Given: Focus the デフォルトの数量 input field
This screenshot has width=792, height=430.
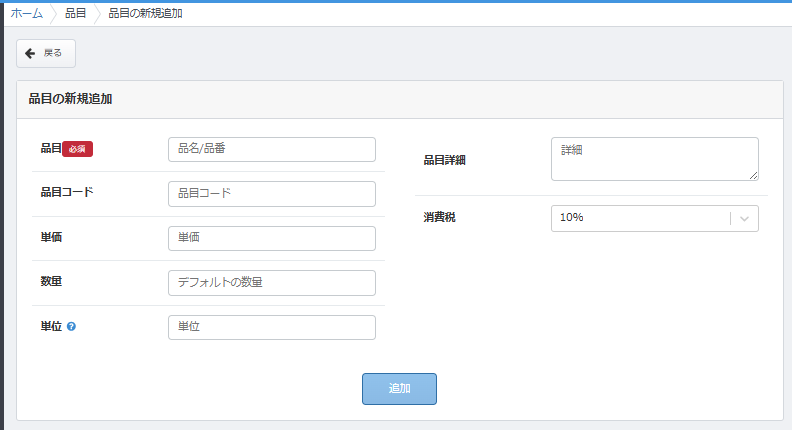Looking at the screenshot, I should pos(271,283).
